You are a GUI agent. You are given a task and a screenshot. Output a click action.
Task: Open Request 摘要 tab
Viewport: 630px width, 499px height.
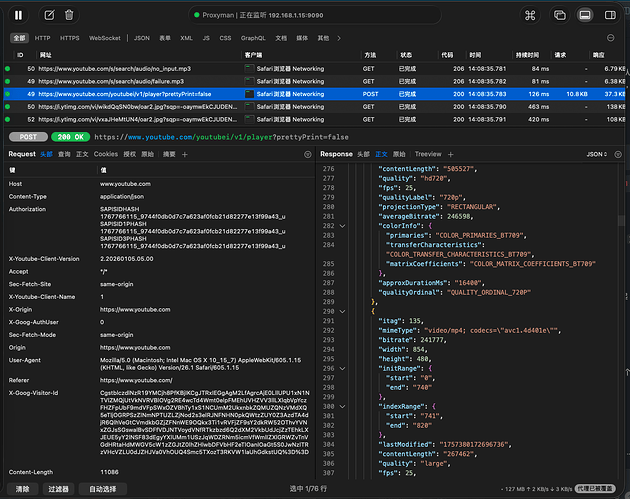click(x=169, y=154)
